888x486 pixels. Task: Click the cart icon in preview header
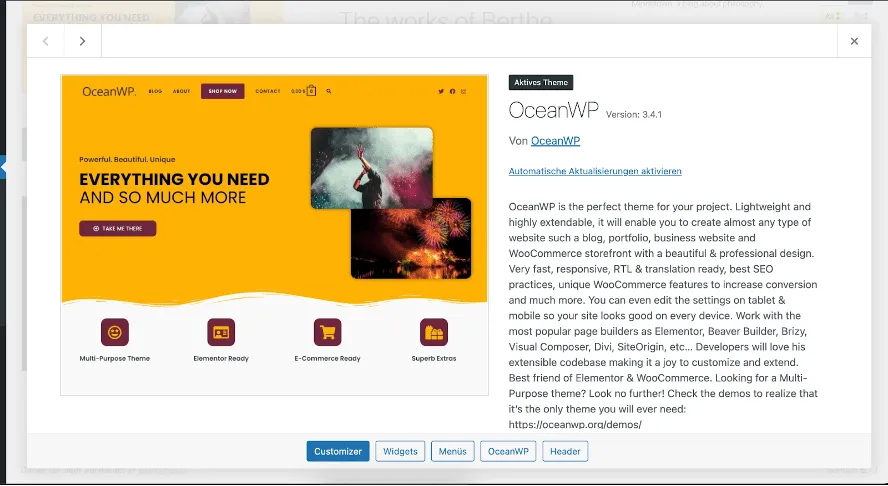[x=311, y=91]
